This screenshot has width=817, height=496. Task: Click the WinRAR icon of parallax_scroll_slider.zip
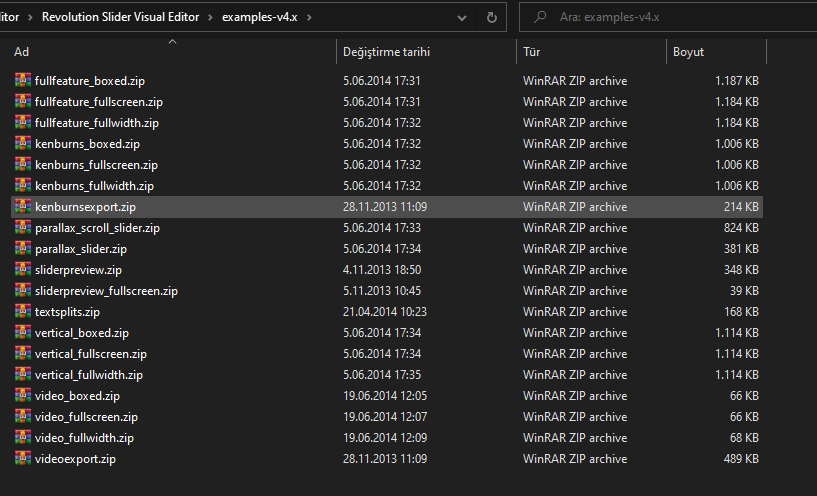point(22,227)
